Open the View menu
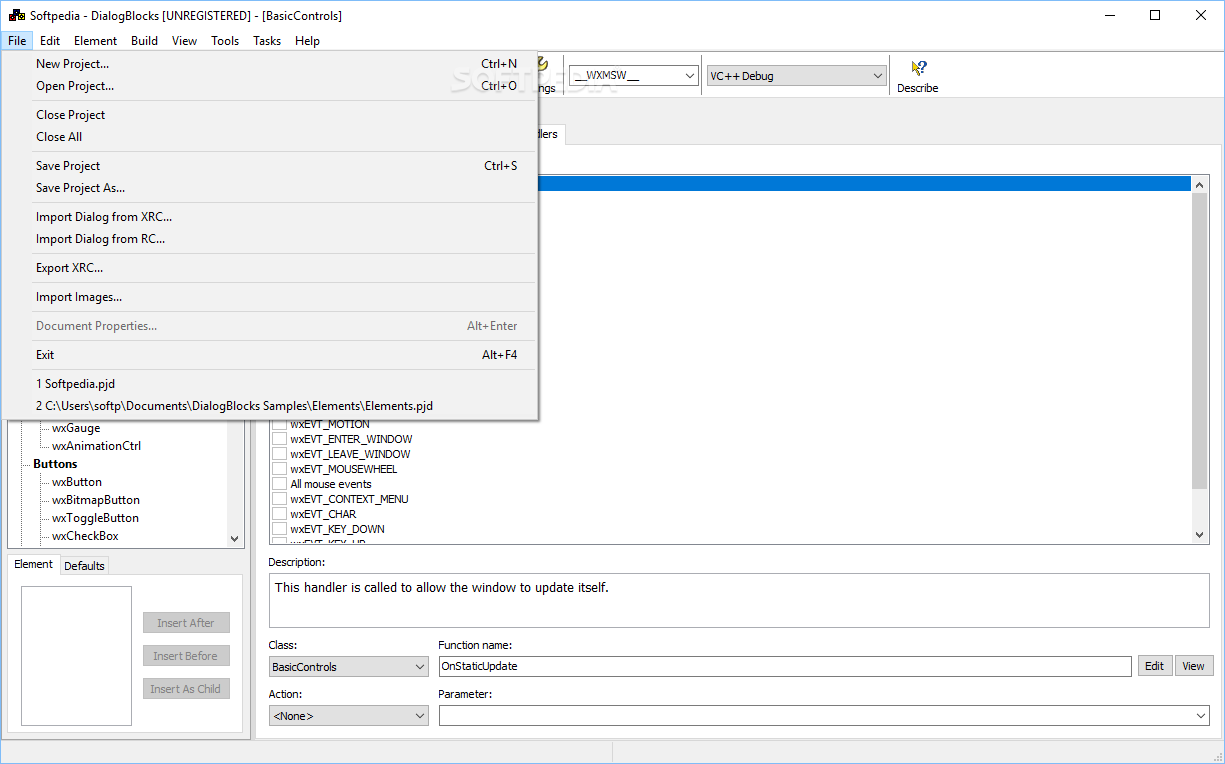Image resolution: width=1225 pixels, height=764 pixels. pyautogui.click(x=184, y=41)
